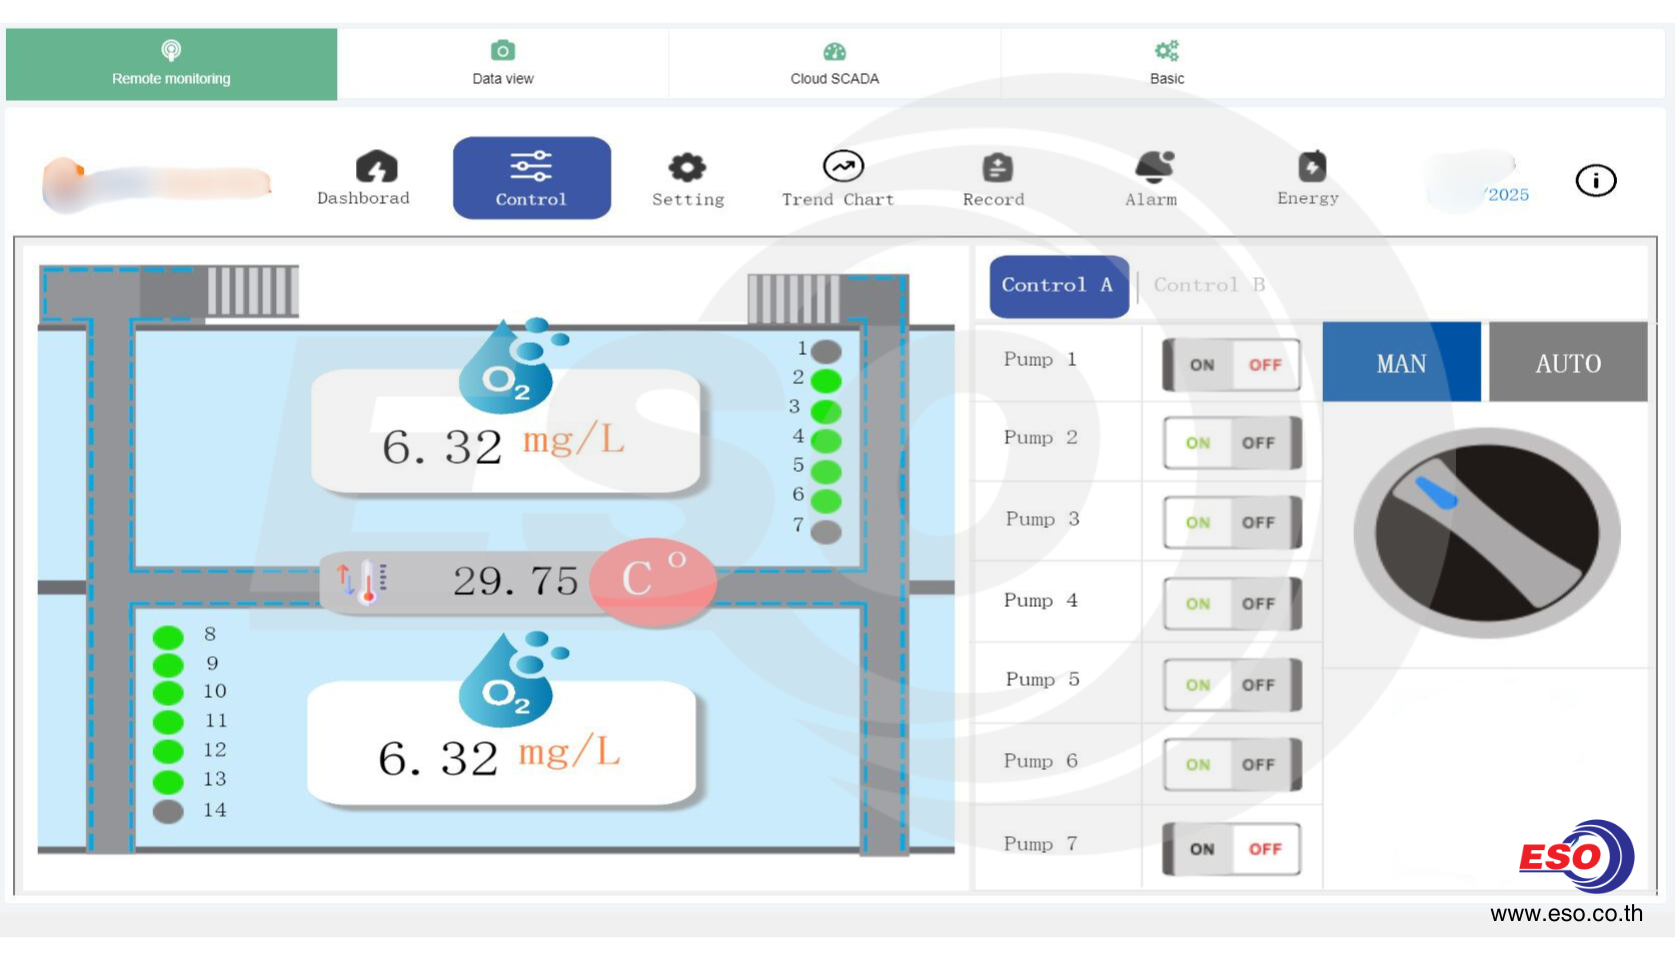Select the Control toolbar button
This screenshot has width=1675, height=960.
click(x=531, y=178)
